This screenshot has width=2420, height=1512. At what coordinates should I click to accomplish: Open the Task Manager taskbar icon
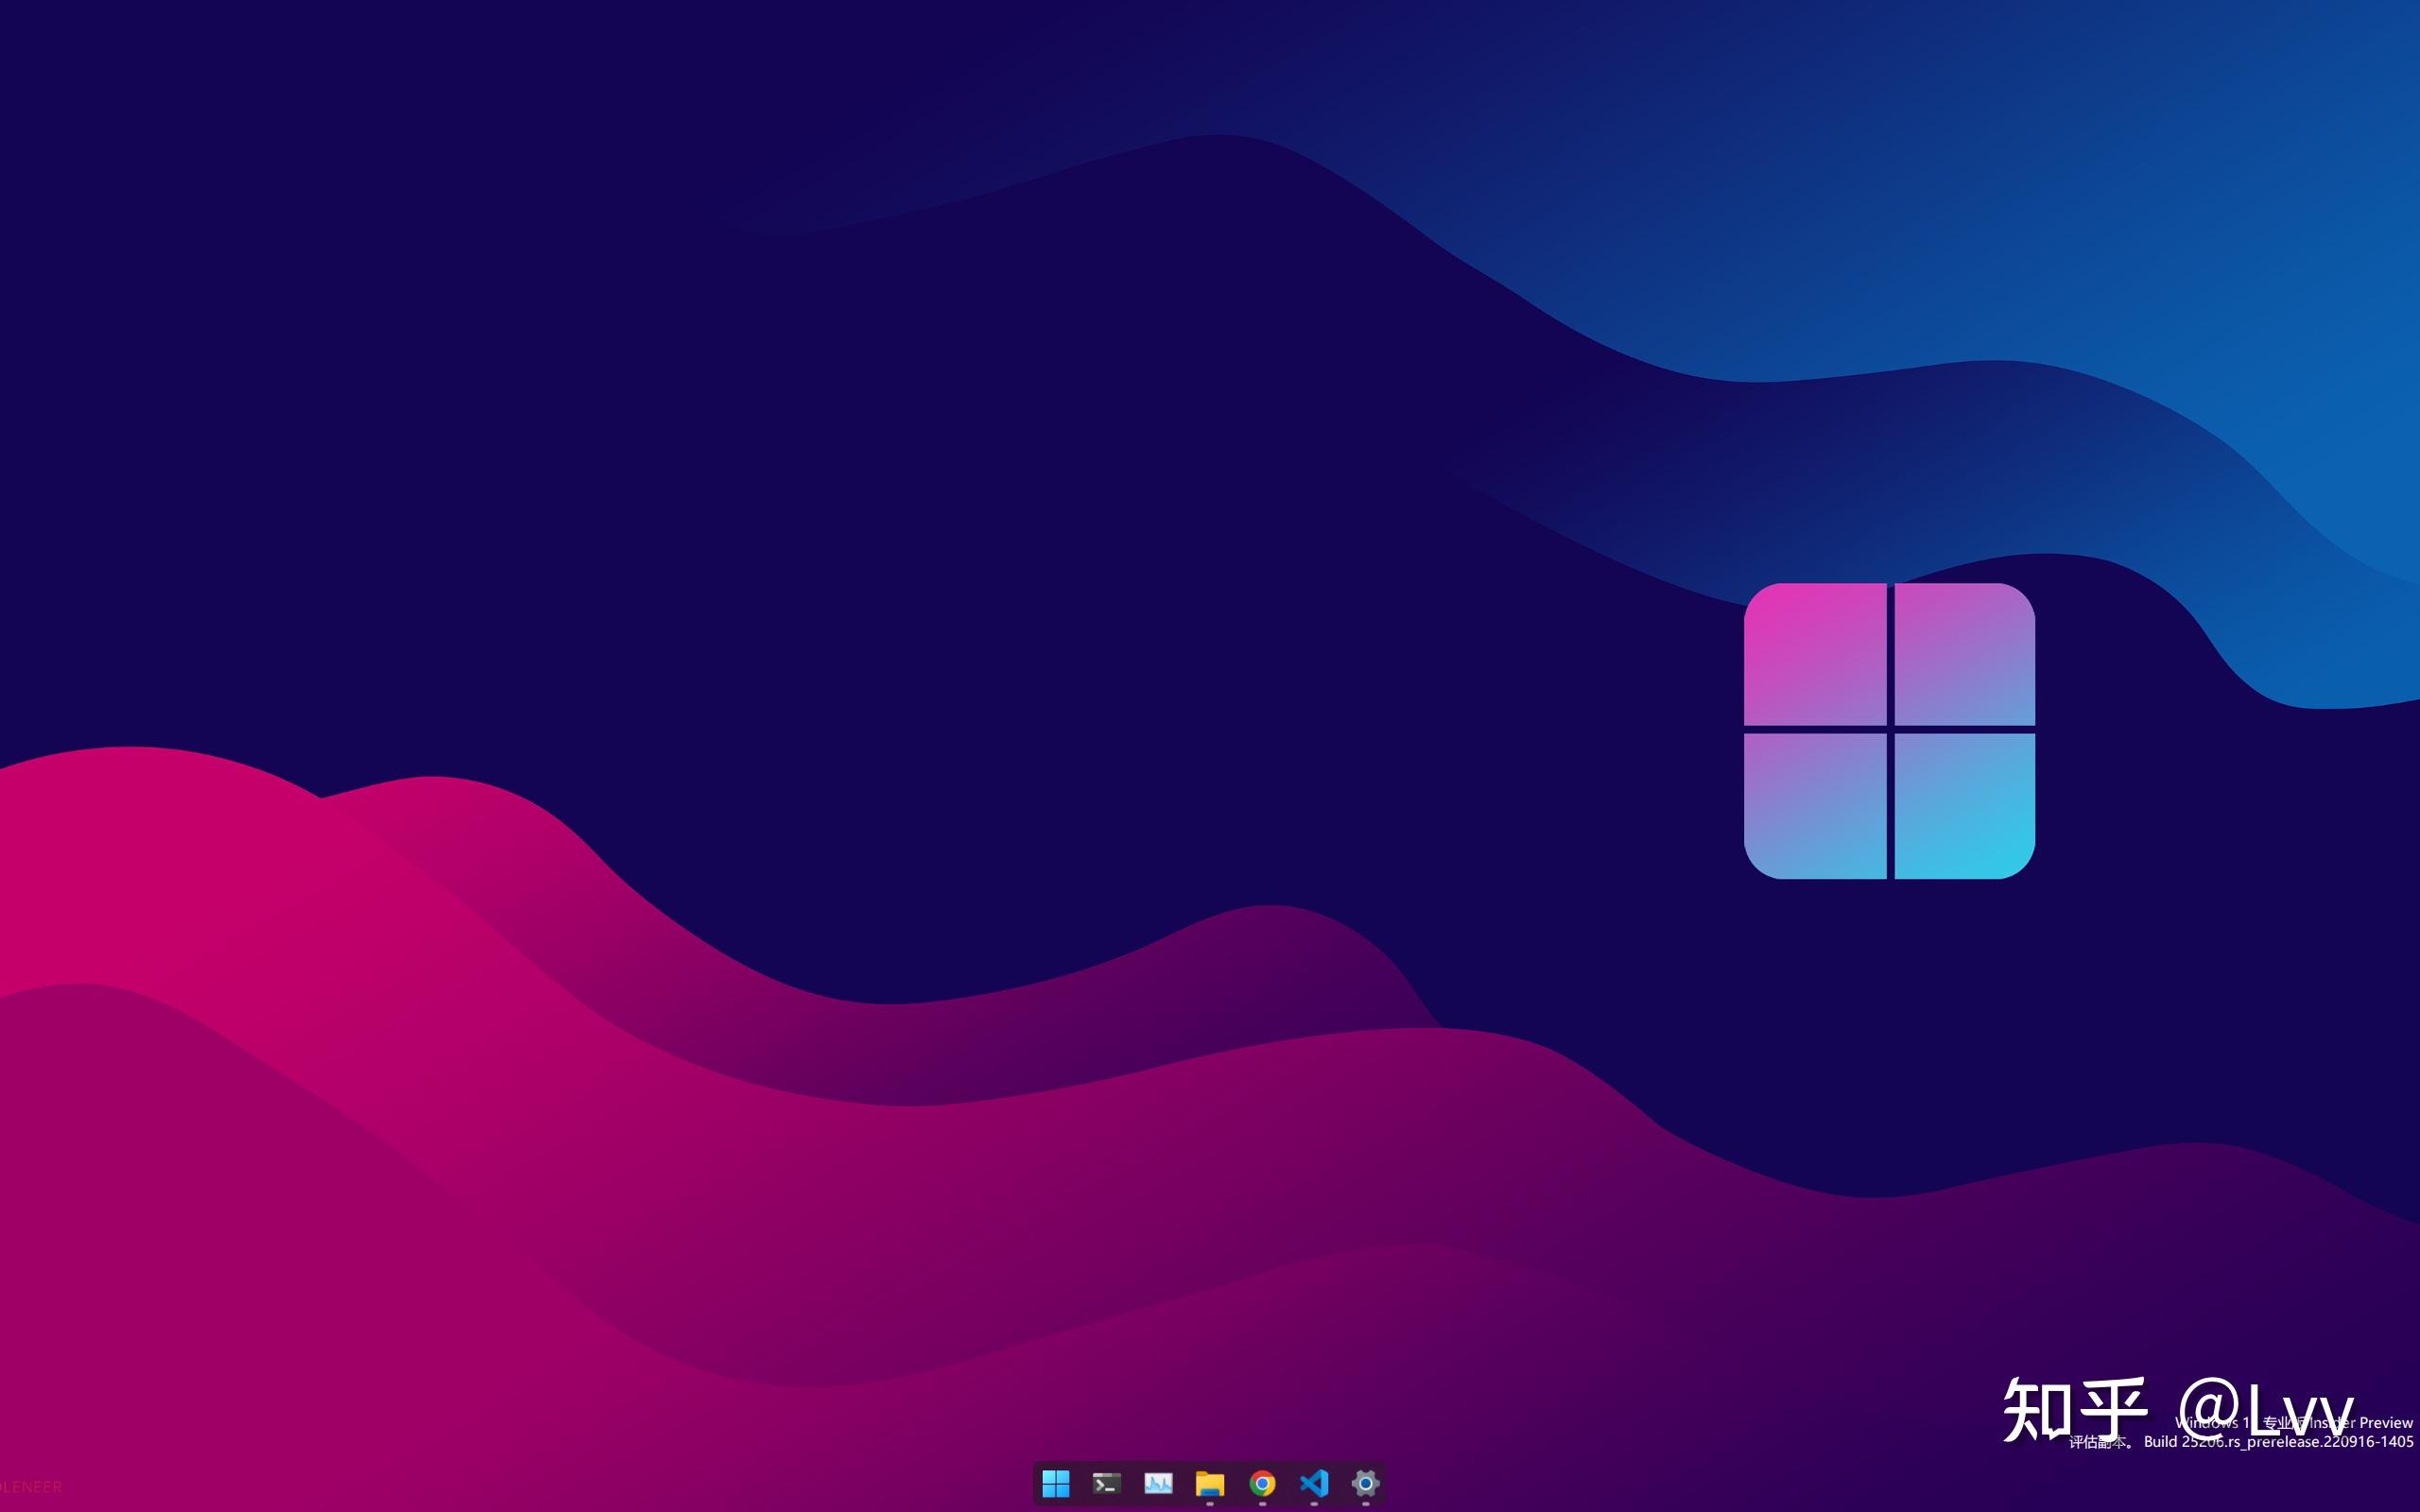(1158, 1483)
